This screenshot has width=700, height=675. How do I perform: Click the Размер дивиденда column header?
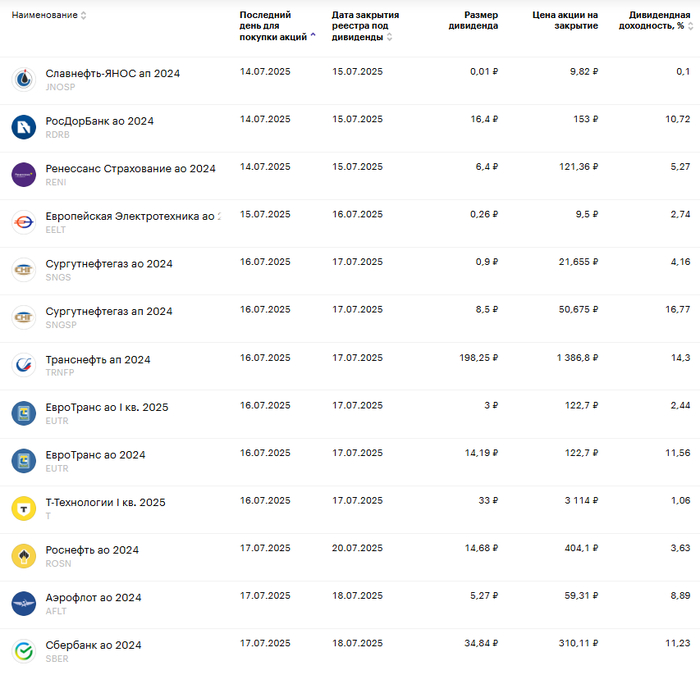pos(473,21)
